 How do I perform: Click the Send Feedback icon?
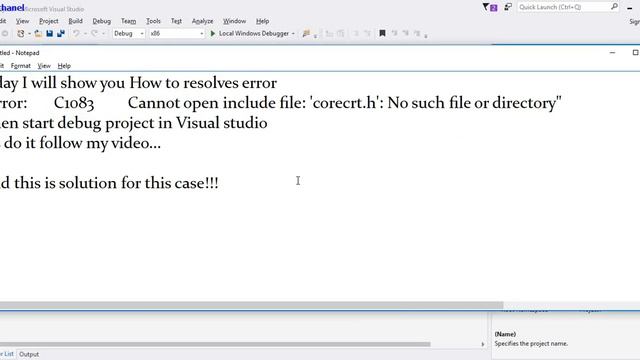[x=508, y=7]
